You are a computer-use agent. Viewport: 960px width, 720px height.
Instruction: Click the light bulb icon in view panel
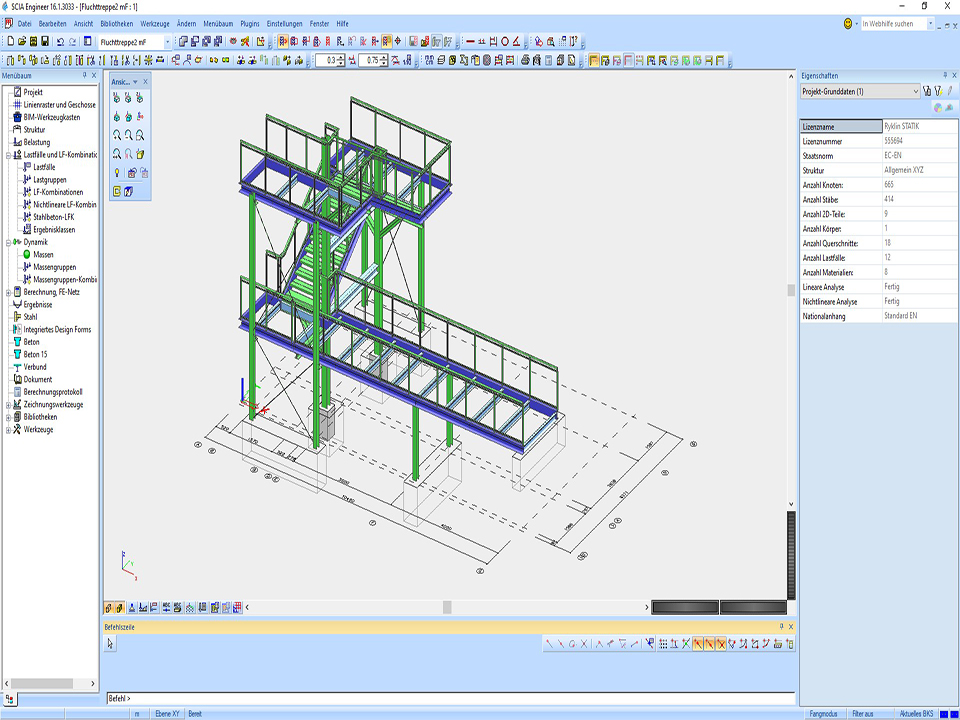coord(117,172)
